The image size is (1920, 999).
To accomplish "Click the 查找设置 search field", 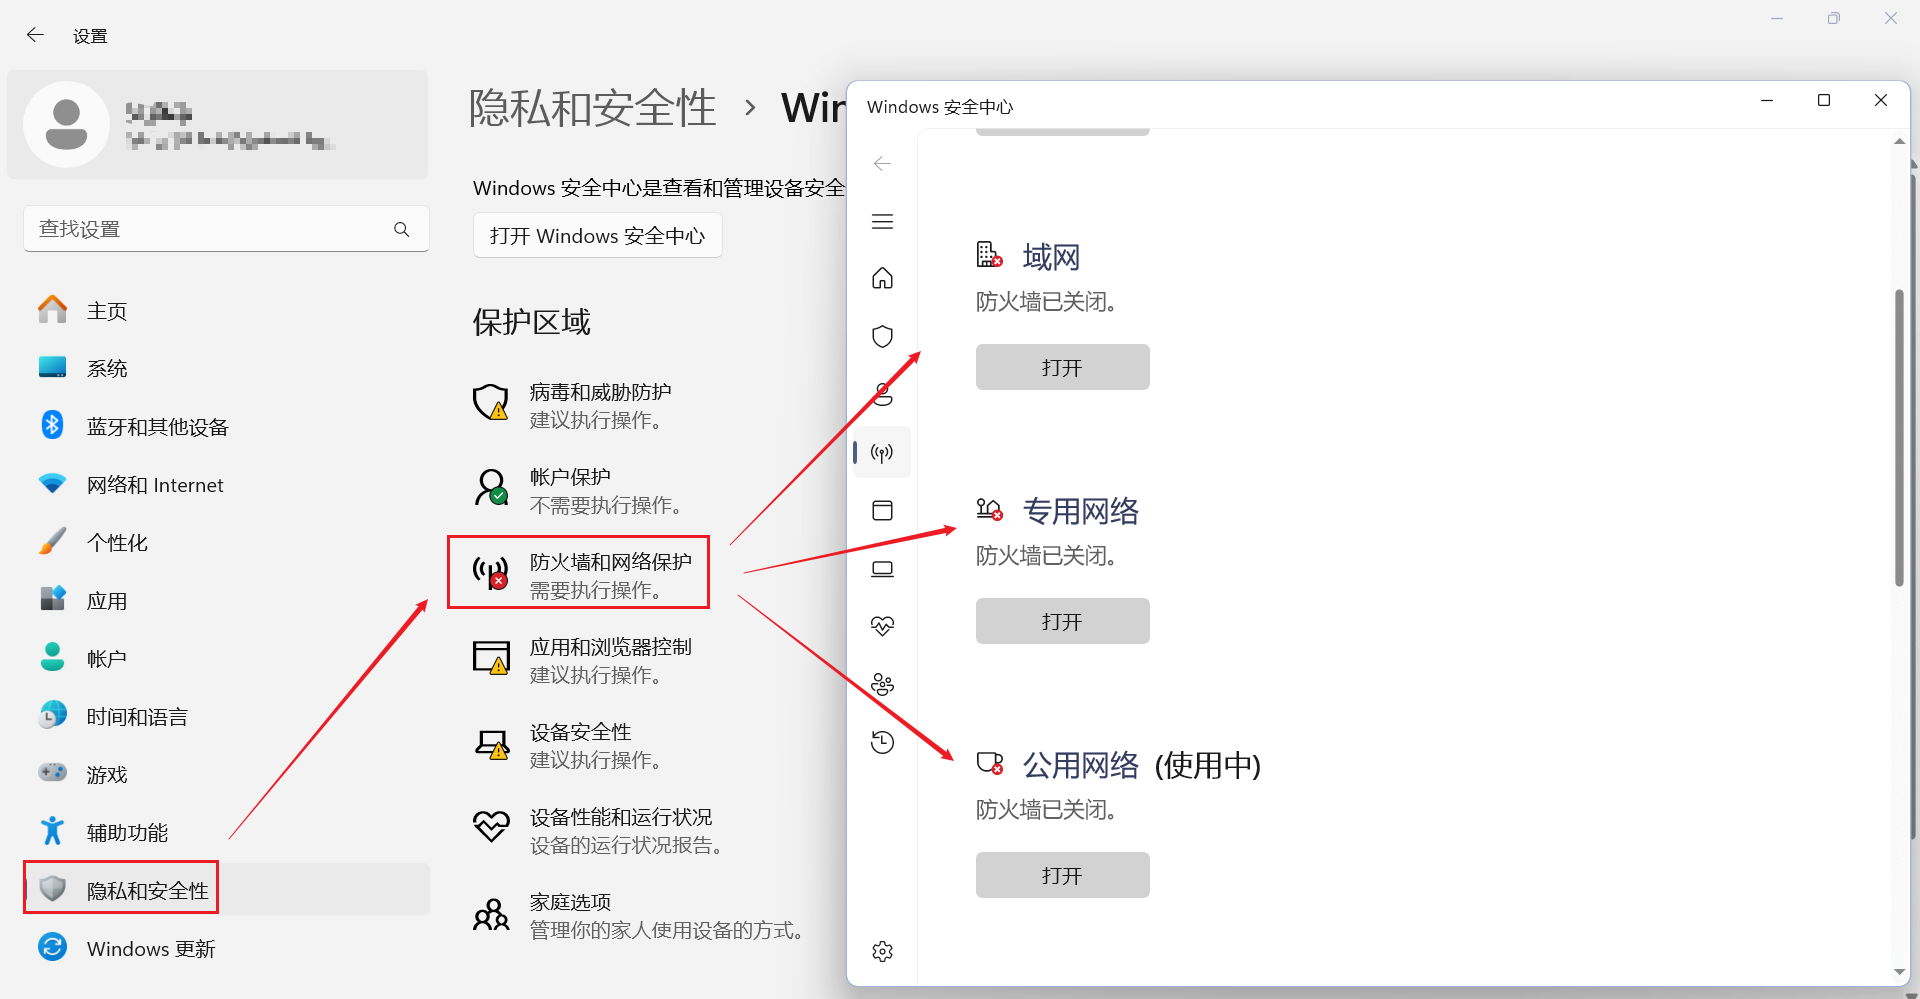I will point(226,229).
